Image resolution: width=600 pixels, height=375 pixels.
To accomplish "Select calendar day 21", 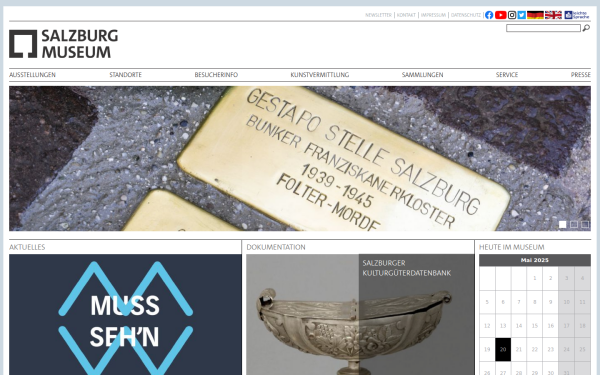I will pyautogui.click(x=519, y=349).
